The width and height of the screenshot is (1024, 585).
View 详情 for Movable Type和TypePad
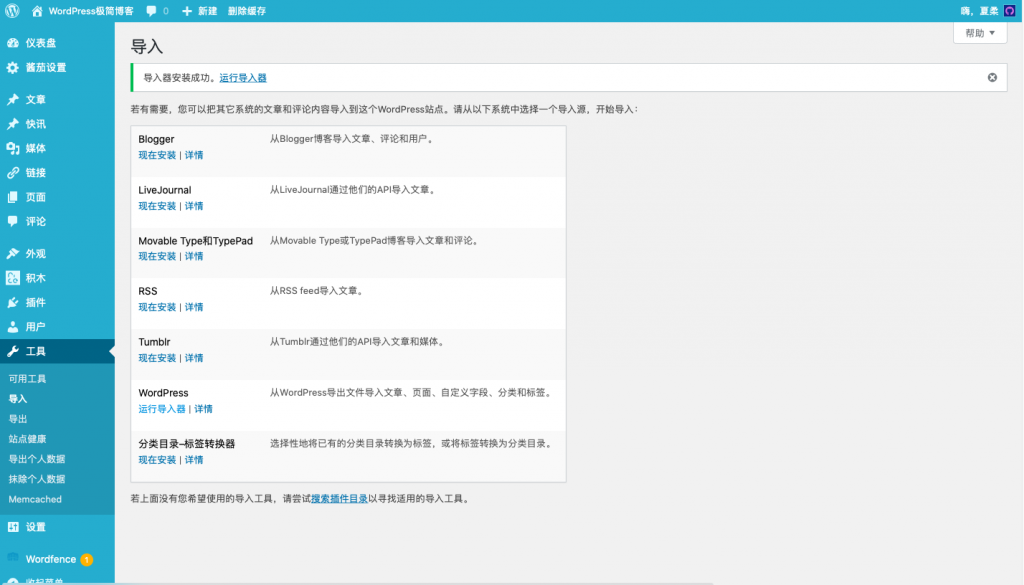[x=194, y=257]
